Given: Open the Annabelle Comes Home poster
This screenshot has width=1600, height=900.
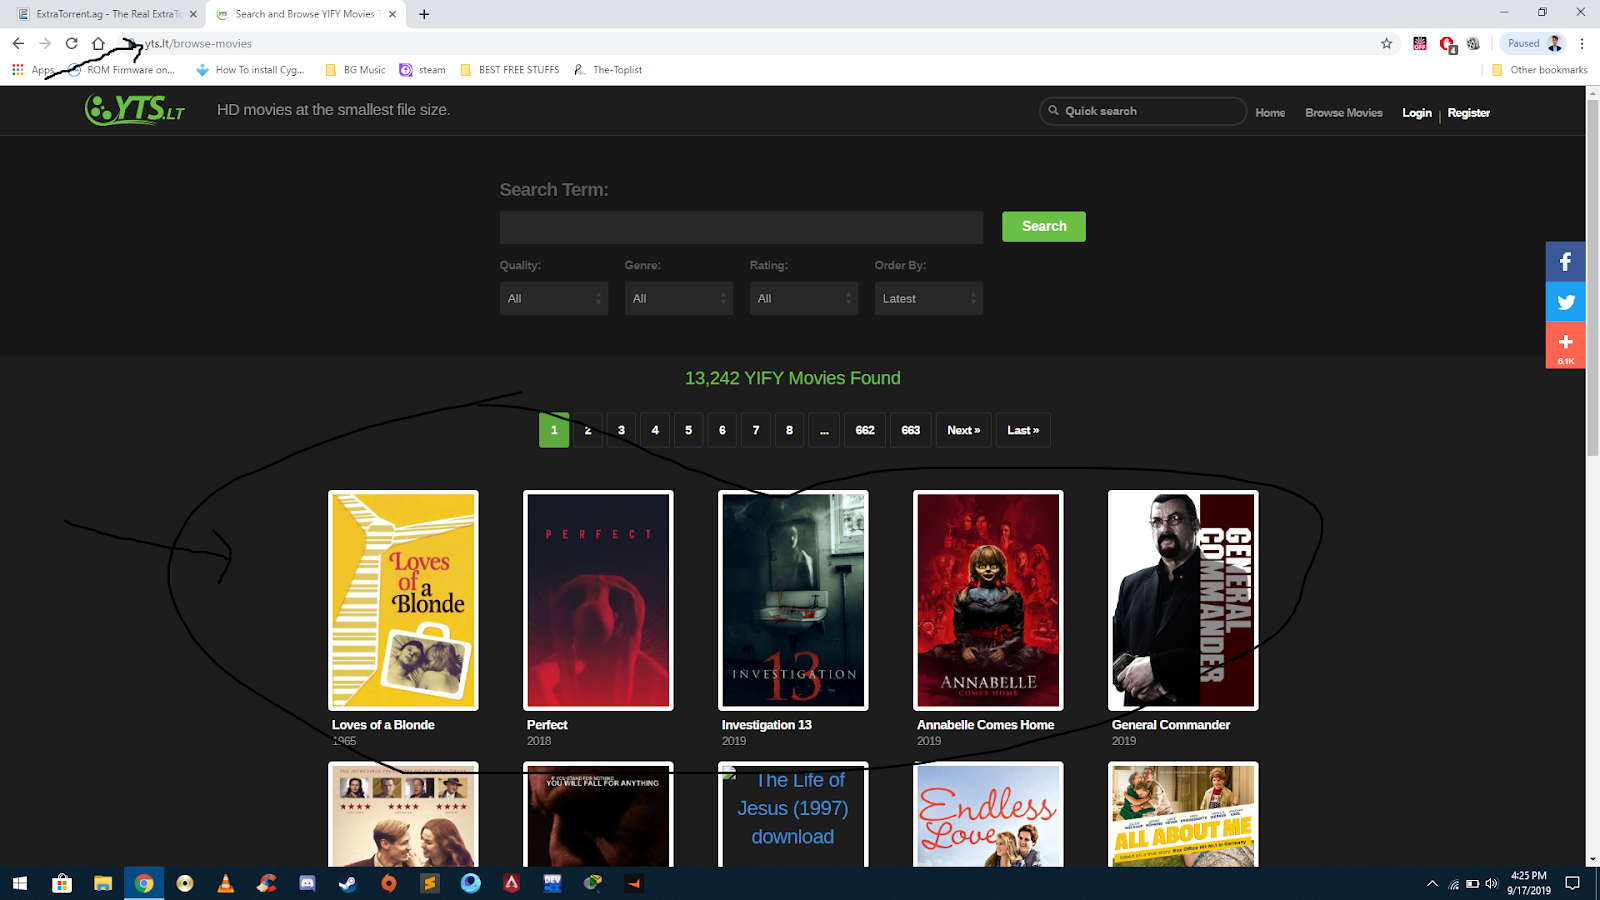Looking at the screenshot, I should pos(987,600).
